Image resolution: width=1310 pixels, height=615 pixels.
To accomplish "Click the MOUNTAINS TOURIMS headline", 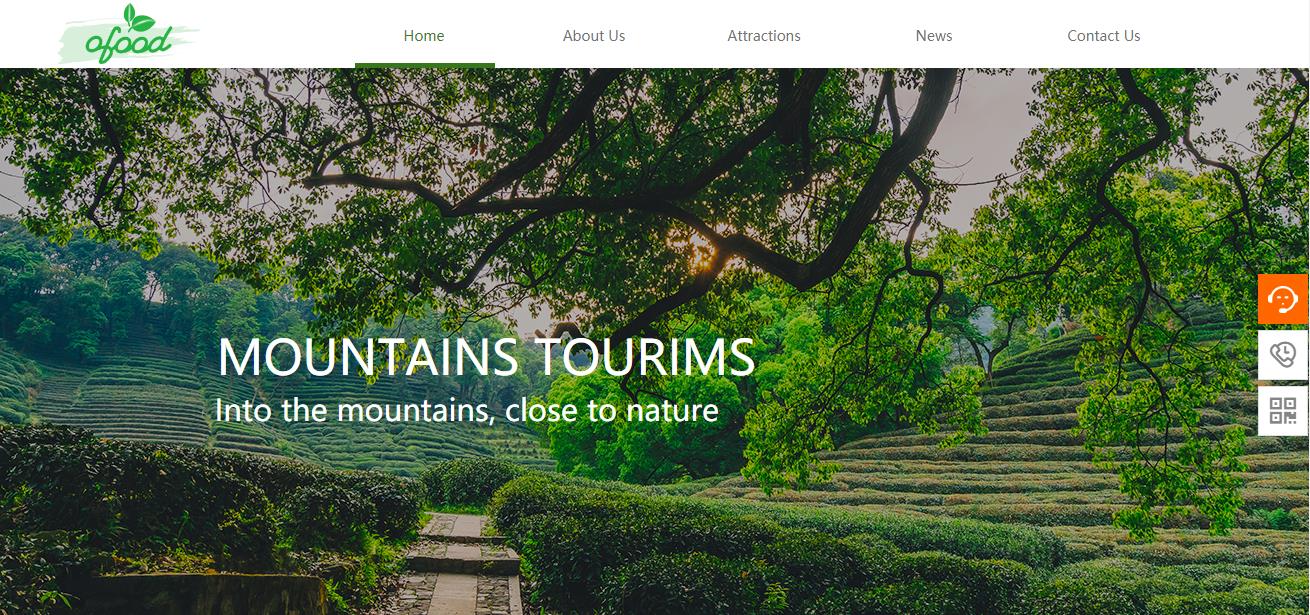I will tap(486, 358).
